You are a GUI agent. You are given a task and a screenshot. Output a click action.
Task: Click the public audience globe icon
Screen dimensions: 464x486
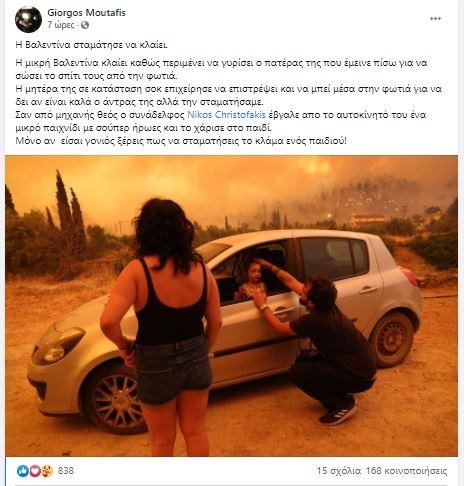(x=85, y=25)
